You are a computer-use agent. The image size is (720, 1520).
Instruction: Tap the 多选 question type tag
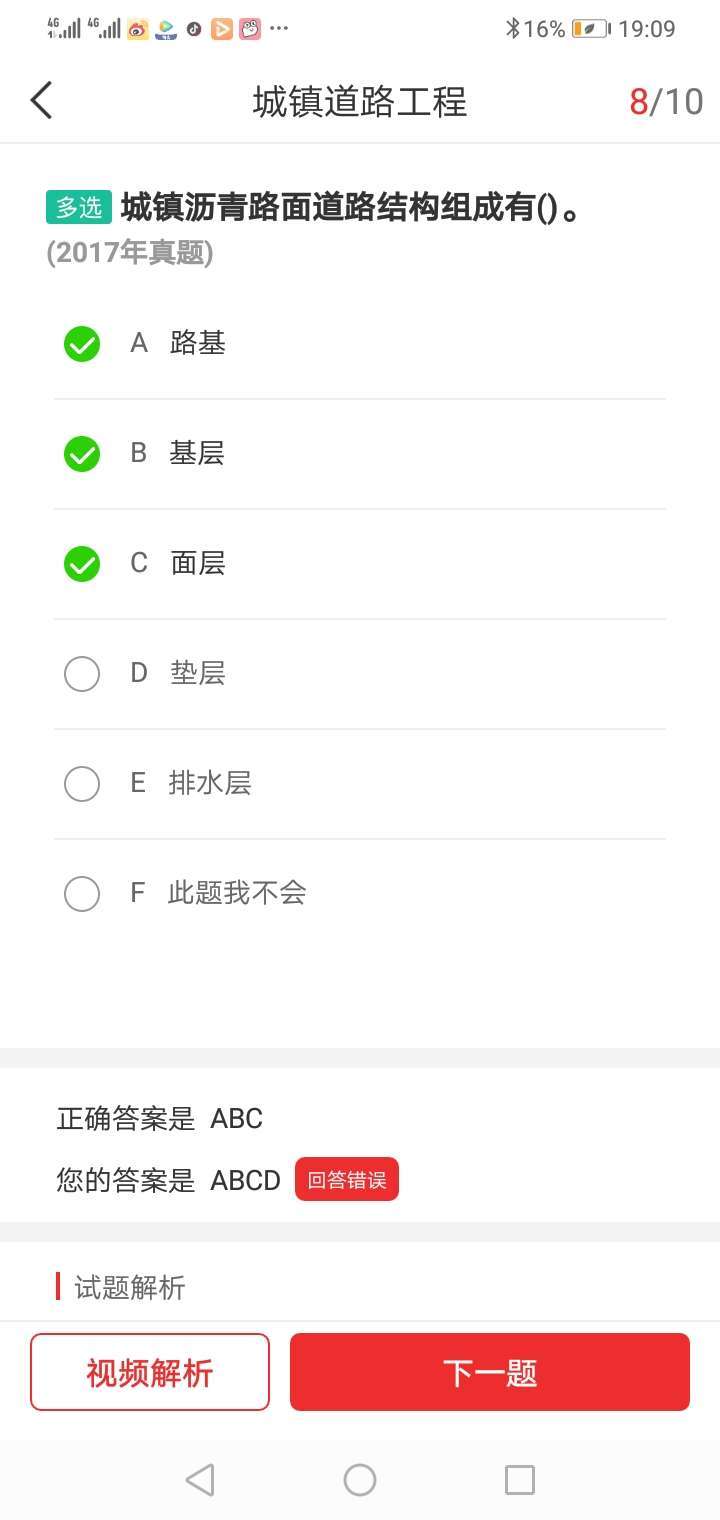[x=79, y=208]
